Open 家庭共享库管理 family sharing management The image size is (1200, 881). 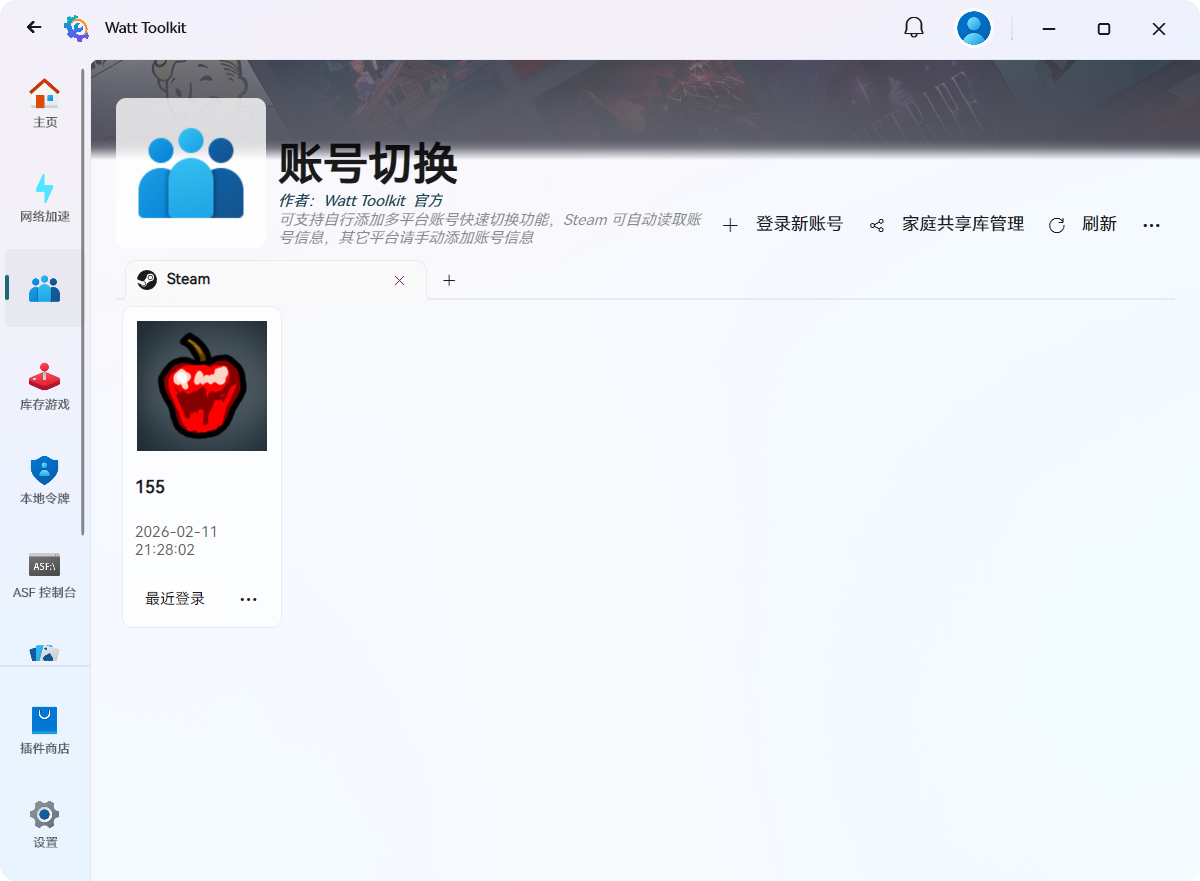947,225
